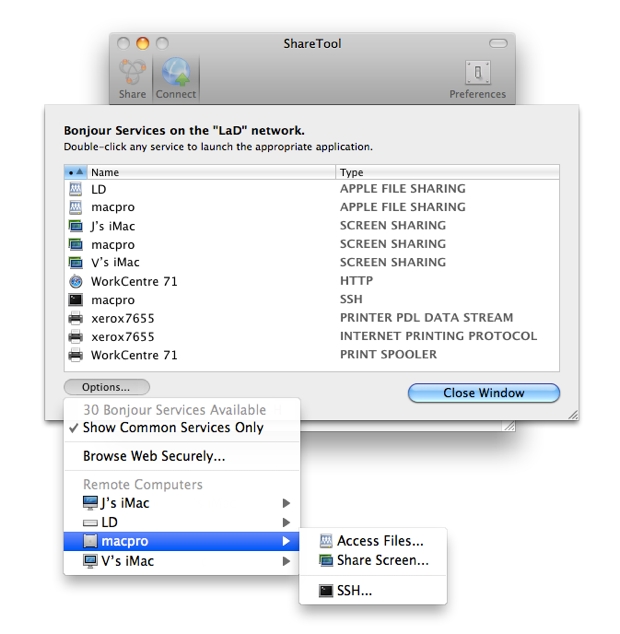
Task: Click the Connect globe toolbar icon
Action: (x=176, y=72)
